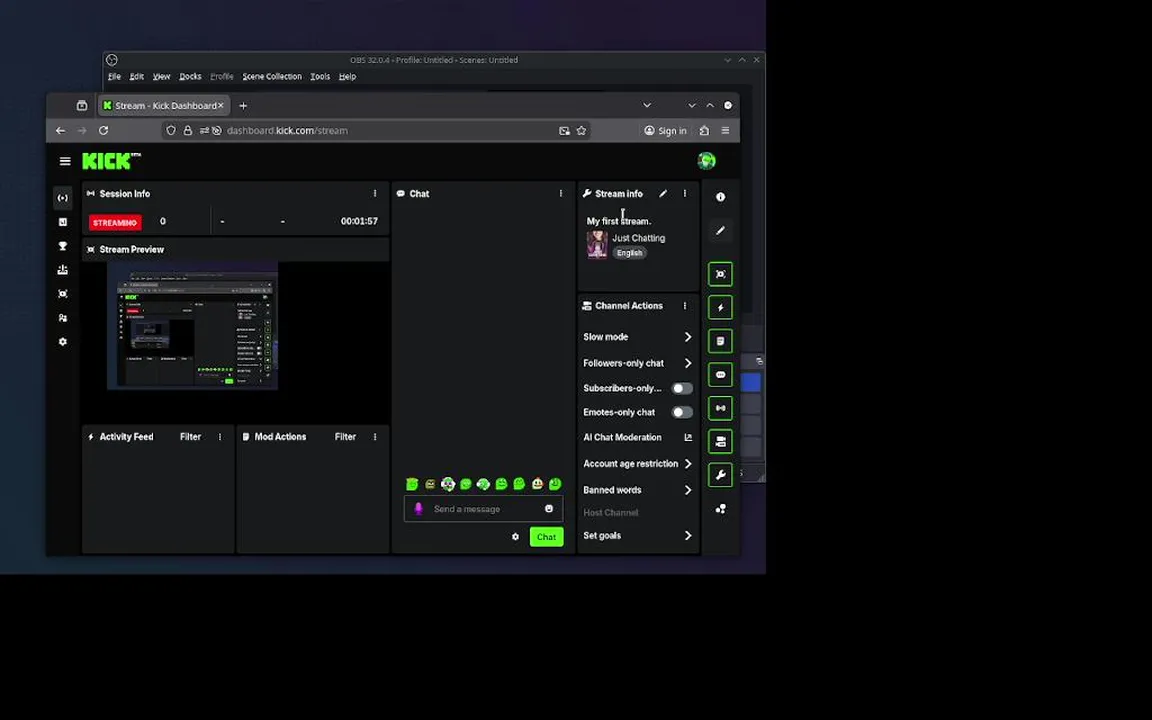Click Filter in Activity Feed
The width and height of the screenshot is (1152, 720).
(190, 437)
